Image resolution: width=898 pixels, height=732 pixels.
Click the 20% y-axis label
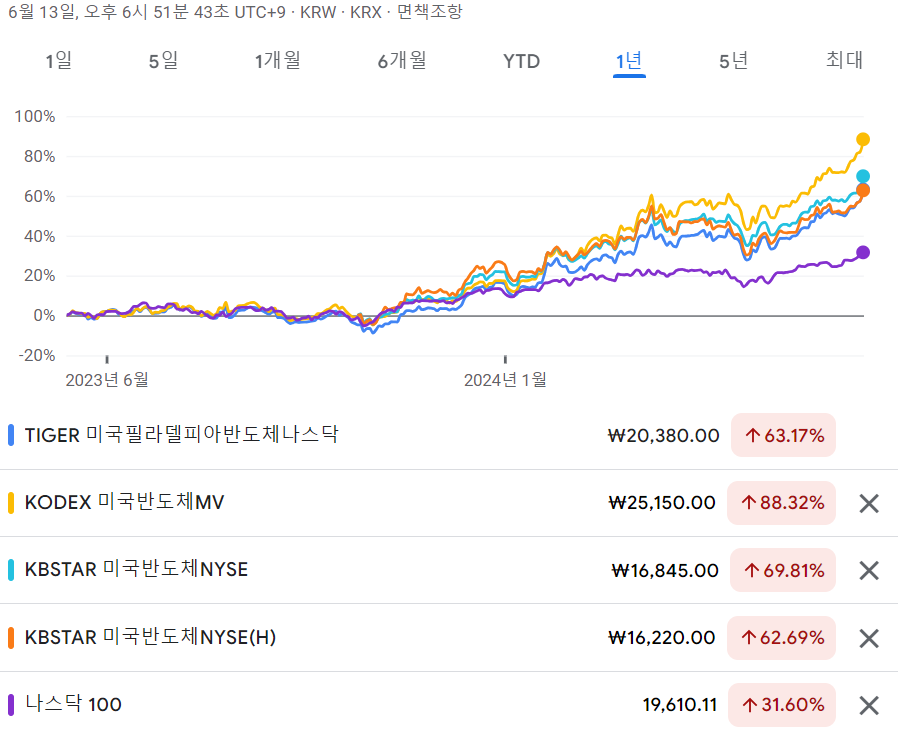pyautogui.click(x=40, y=276)
